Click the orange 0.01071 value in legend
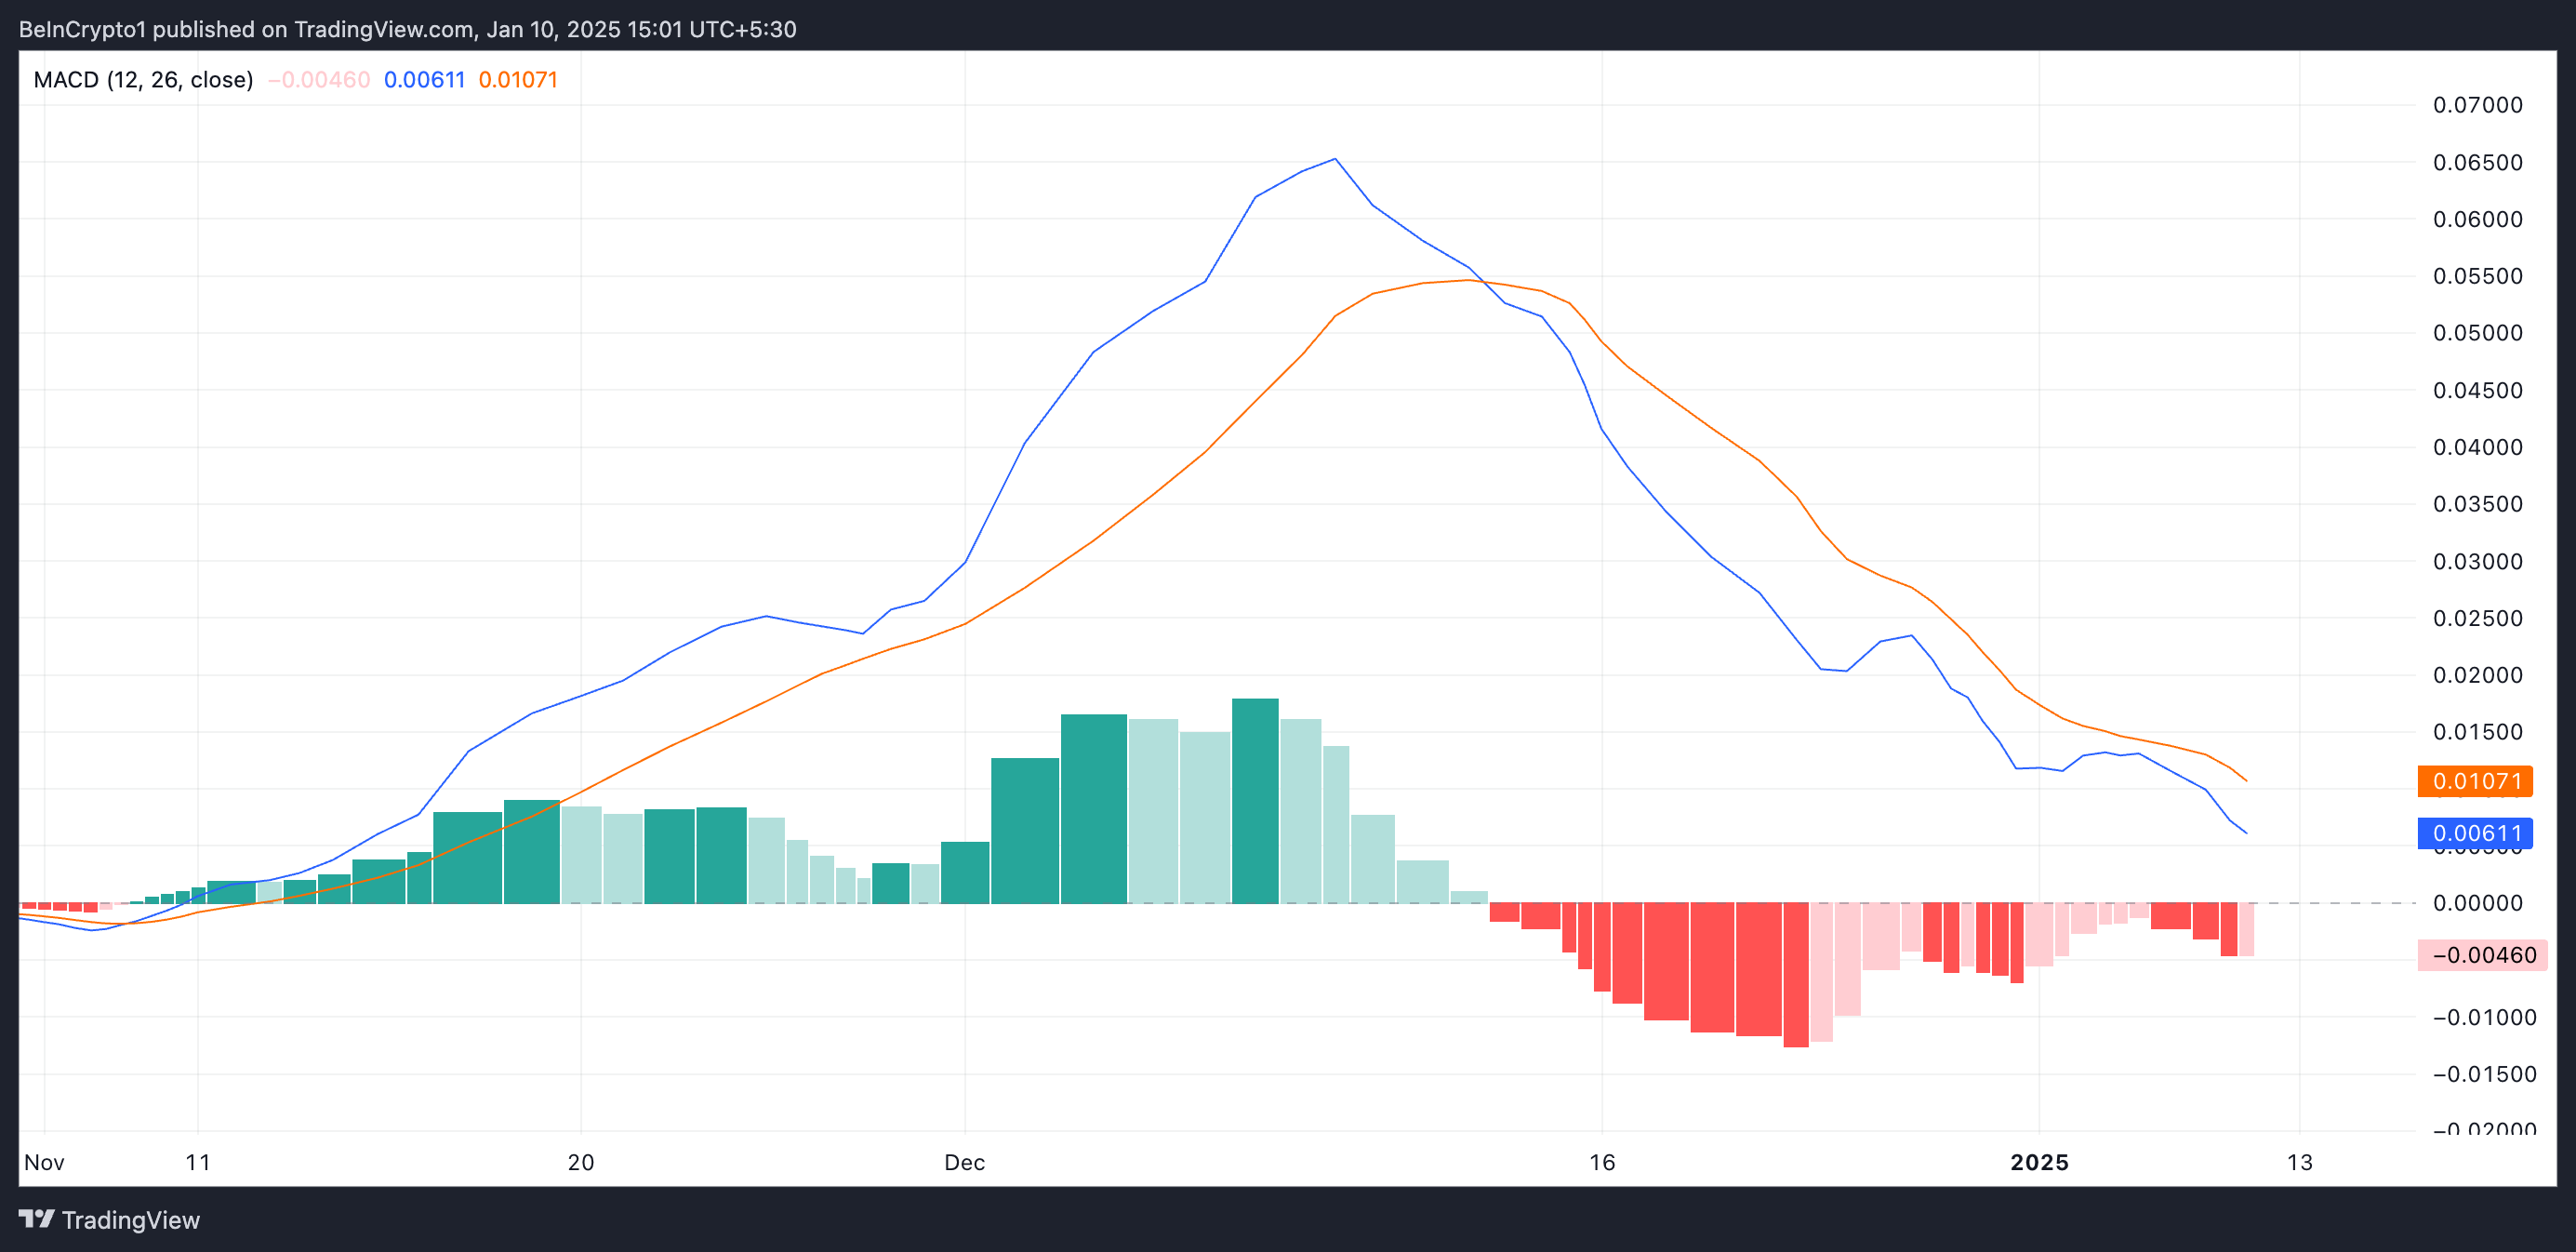2576x1252 pixels. [517, 80]
